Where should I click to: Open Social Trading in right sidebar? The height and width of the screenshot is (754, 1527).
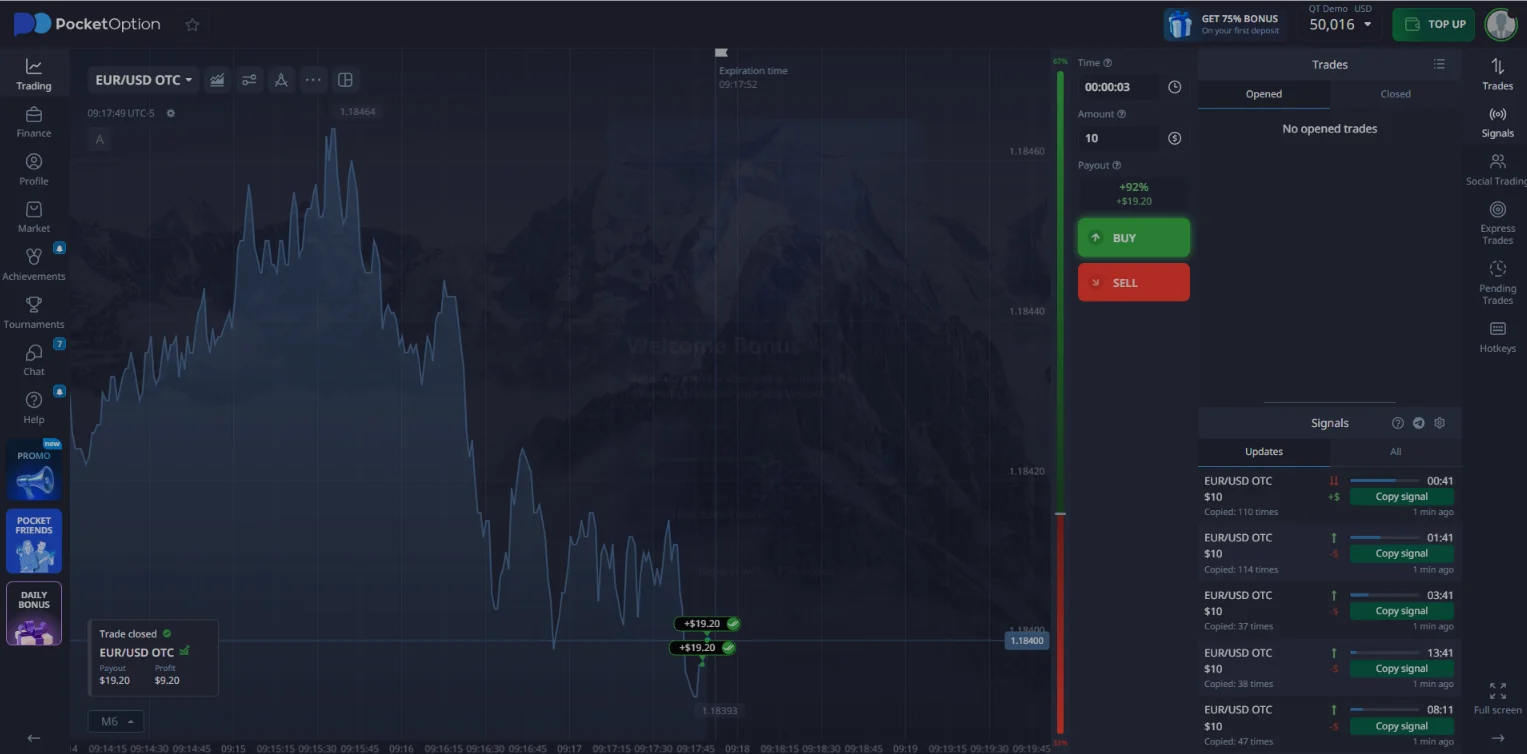tap(1497, 170)
